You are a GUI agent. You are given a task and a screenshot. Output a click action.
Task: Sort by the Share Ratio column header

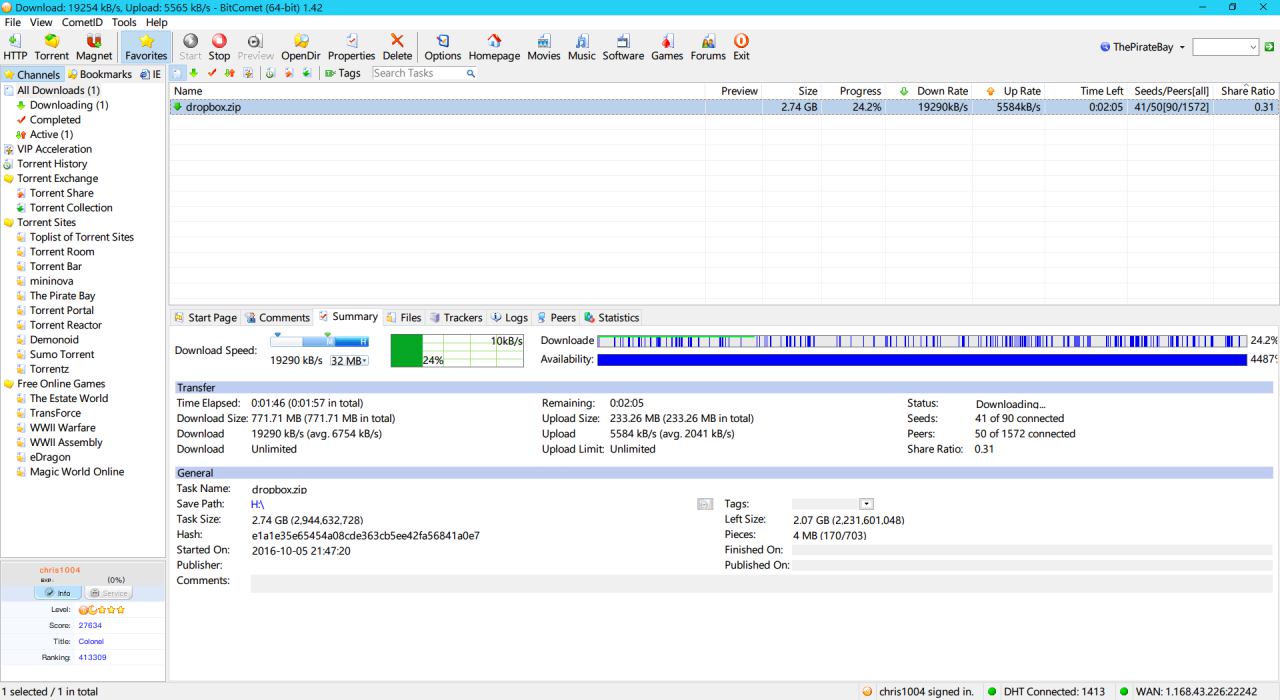click(x=1247, y=91)
